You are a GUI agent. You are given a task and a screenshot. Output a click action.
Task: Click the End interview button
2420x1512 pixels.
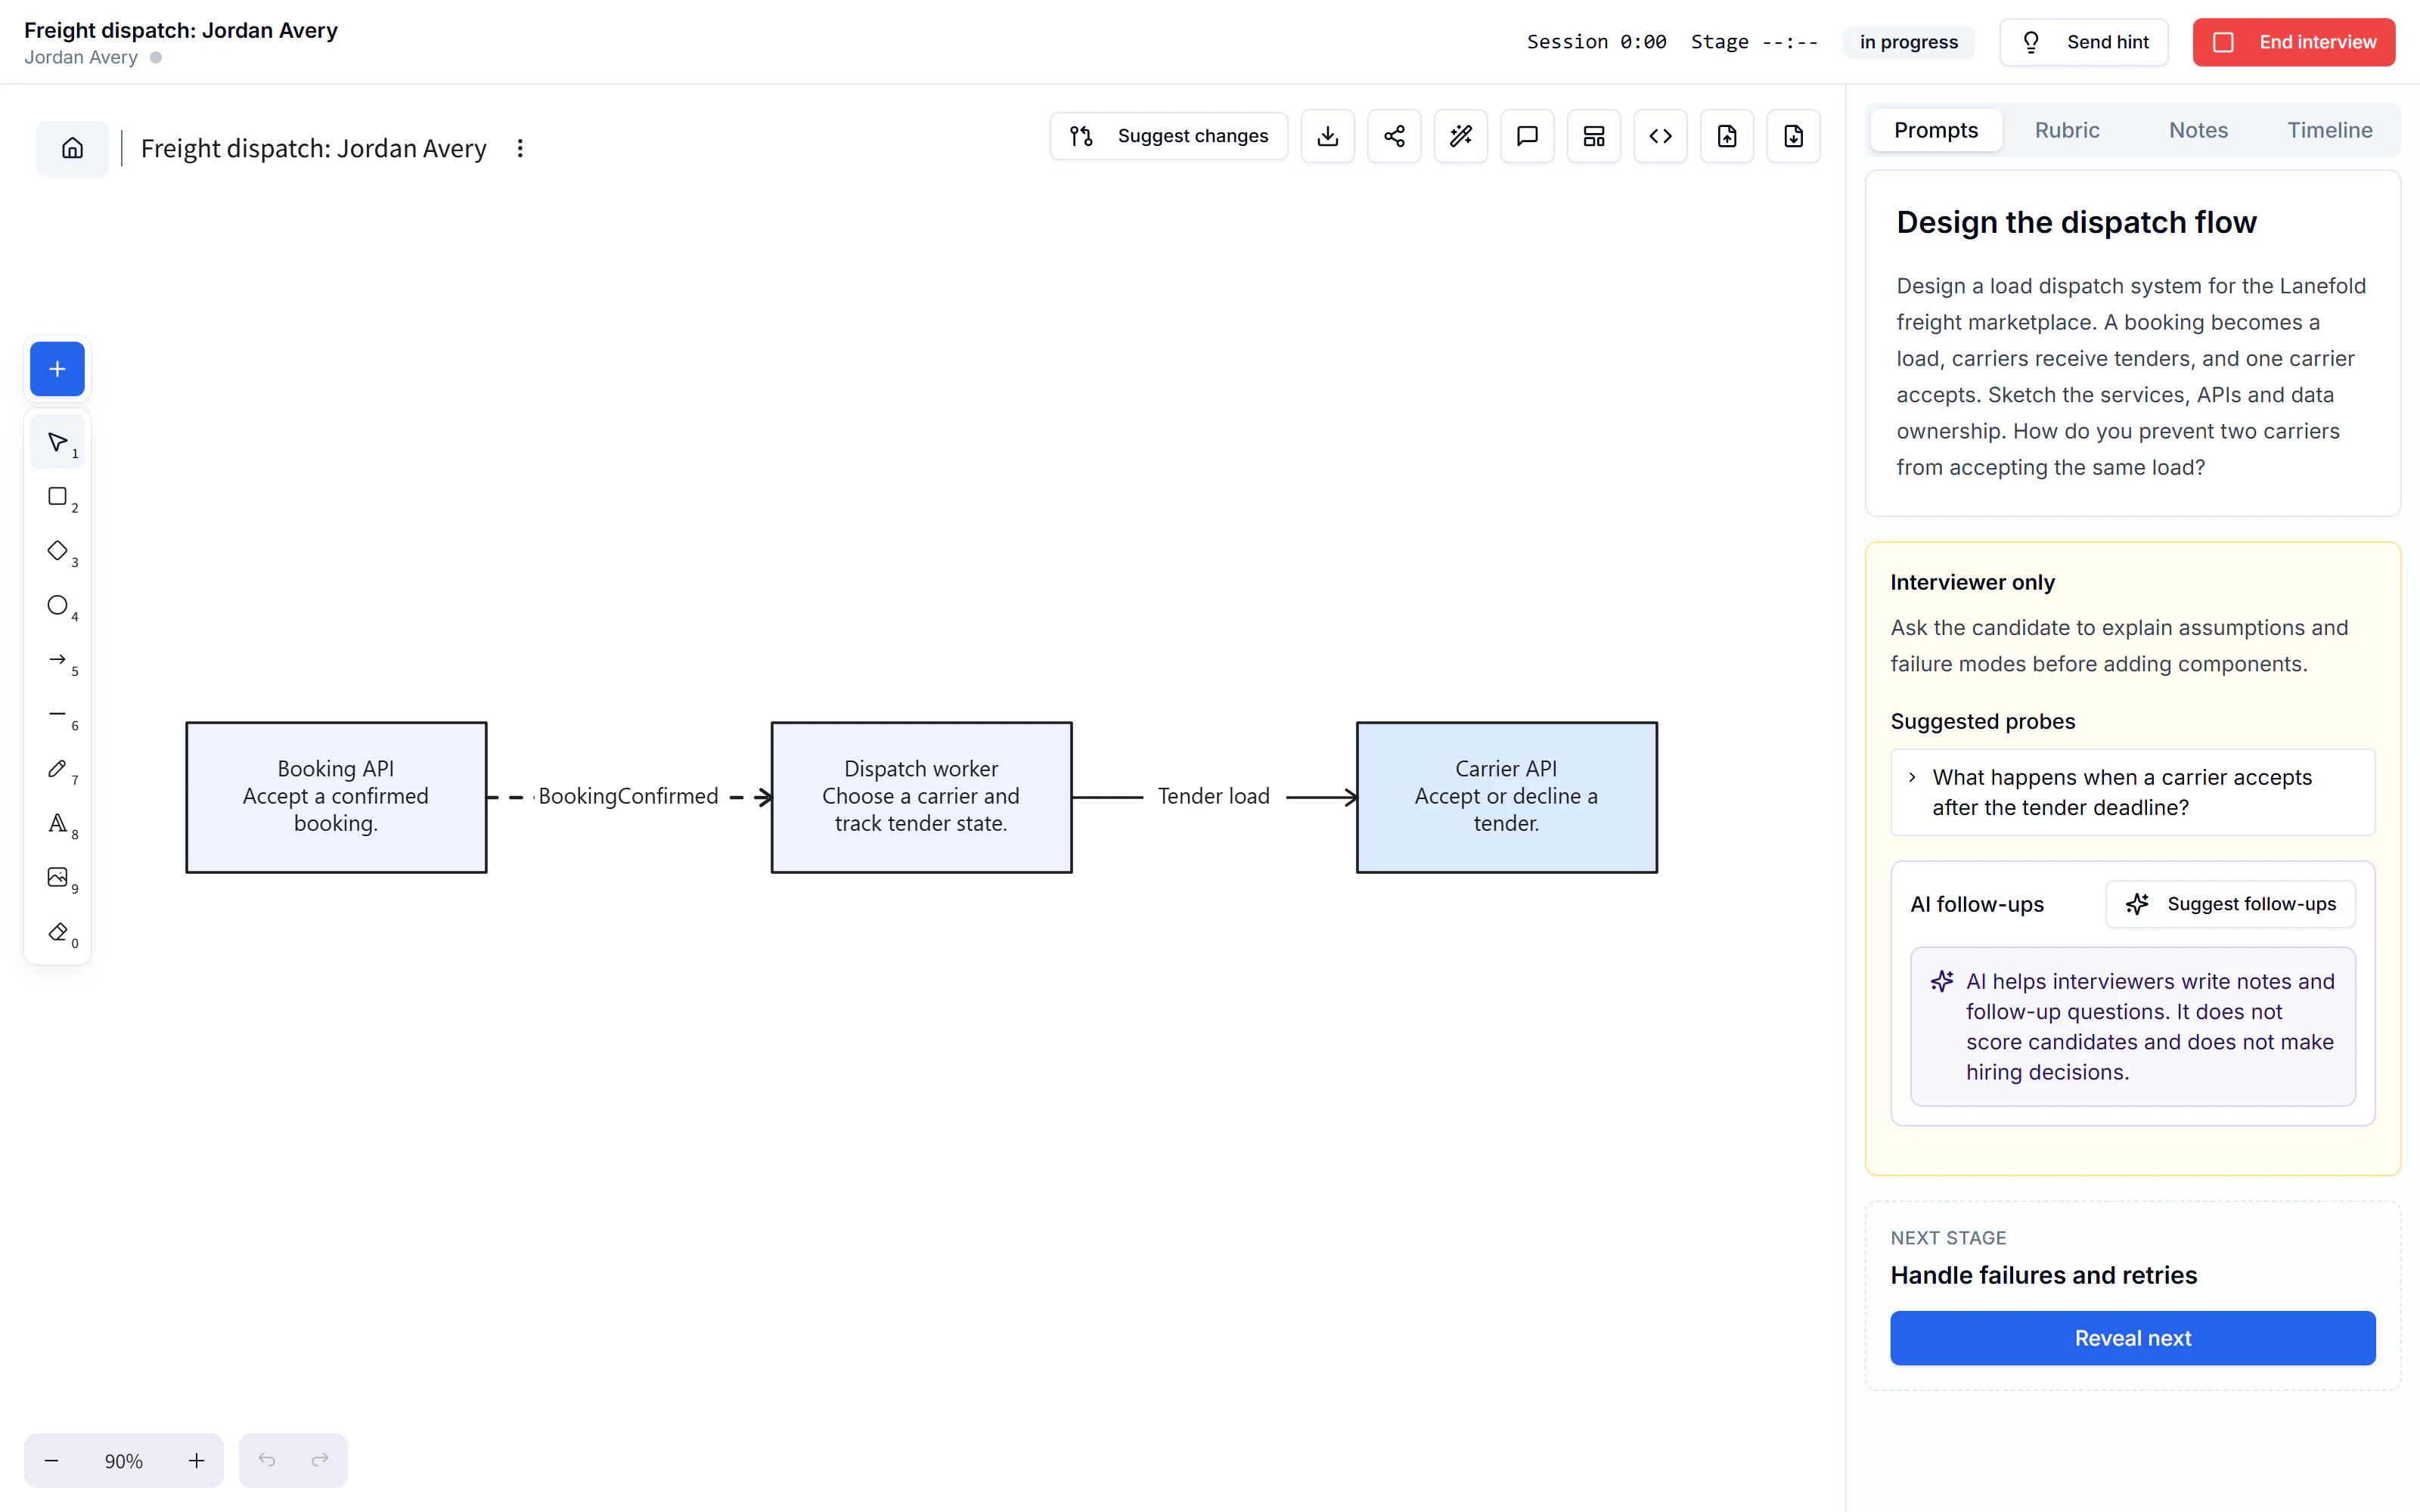point(2294,42)
